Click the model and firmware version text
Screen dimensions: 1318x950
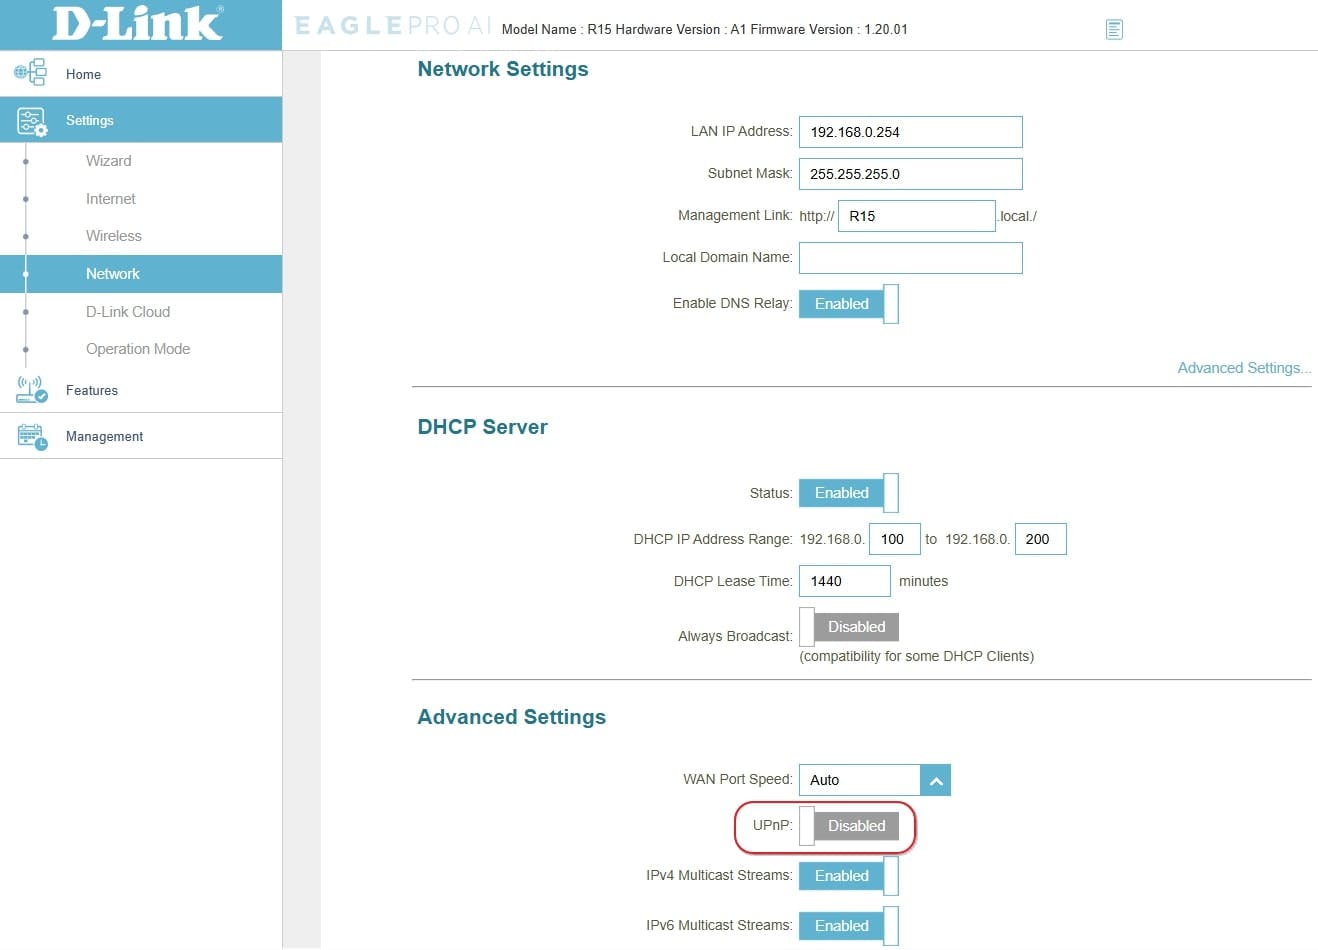tap(705, 29)
